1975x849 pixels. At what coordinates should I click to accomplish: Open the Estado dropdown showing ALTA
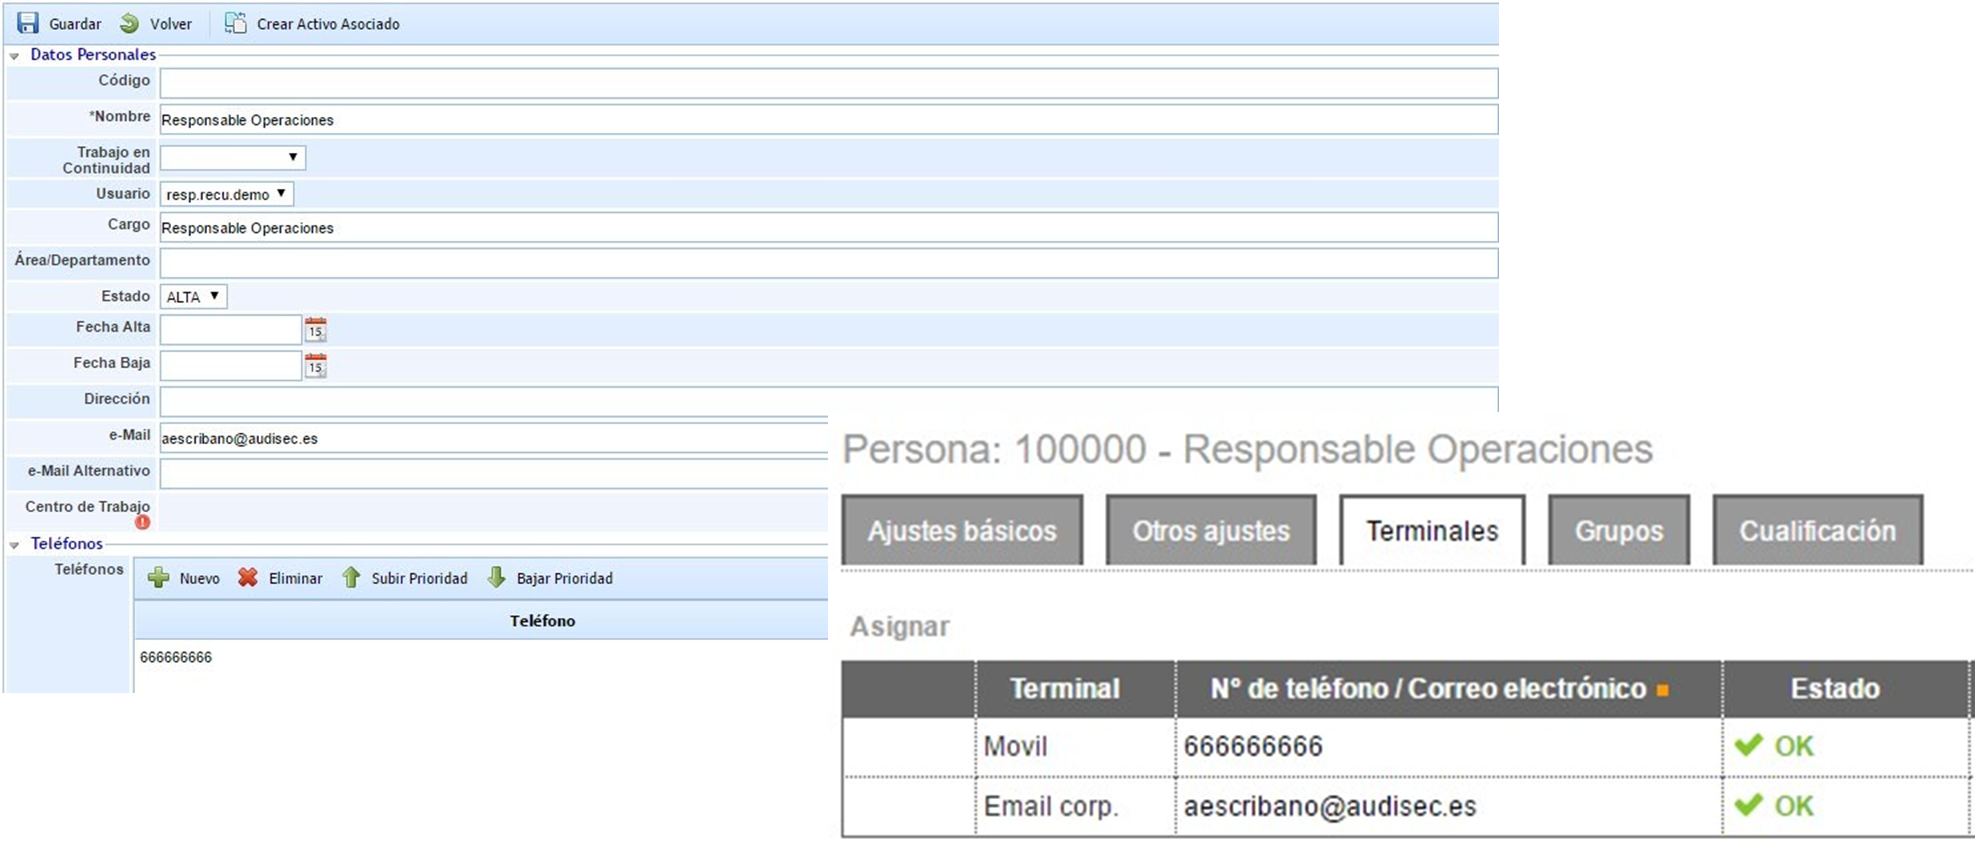193,297
